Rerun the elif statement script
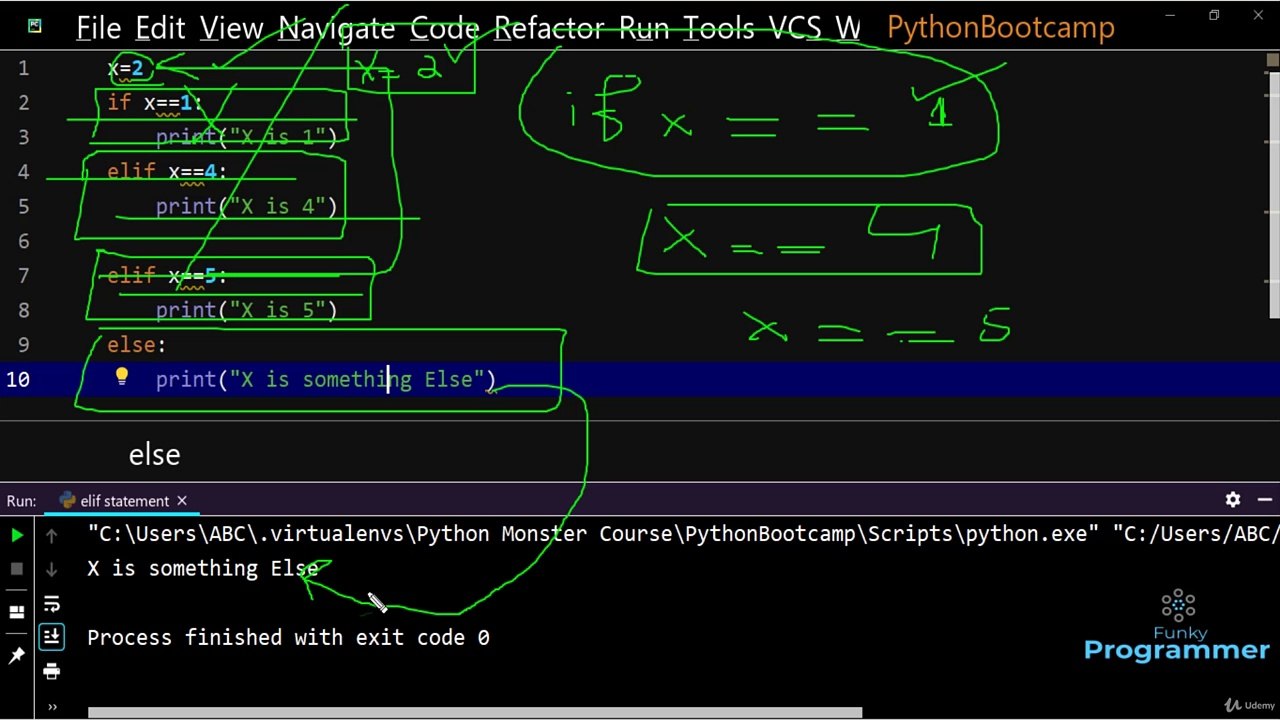Image resolution: width=1280 pixels, height=720 pixels. coord(17,535)
